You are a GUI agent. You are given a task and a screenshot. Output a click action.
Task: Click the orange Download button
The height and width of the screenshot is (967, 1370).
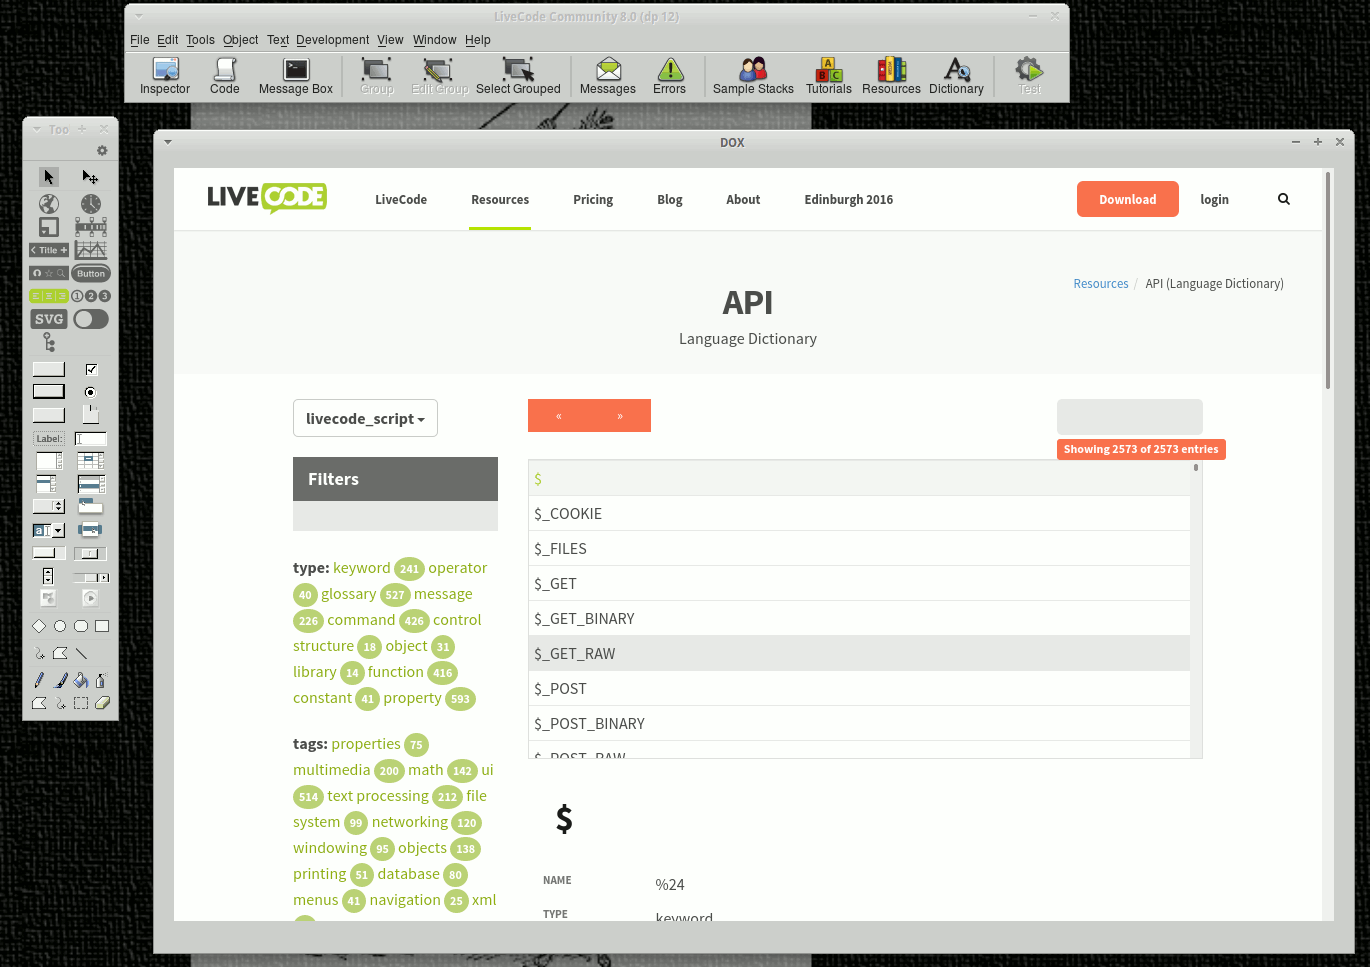[x=1128, y=199]
